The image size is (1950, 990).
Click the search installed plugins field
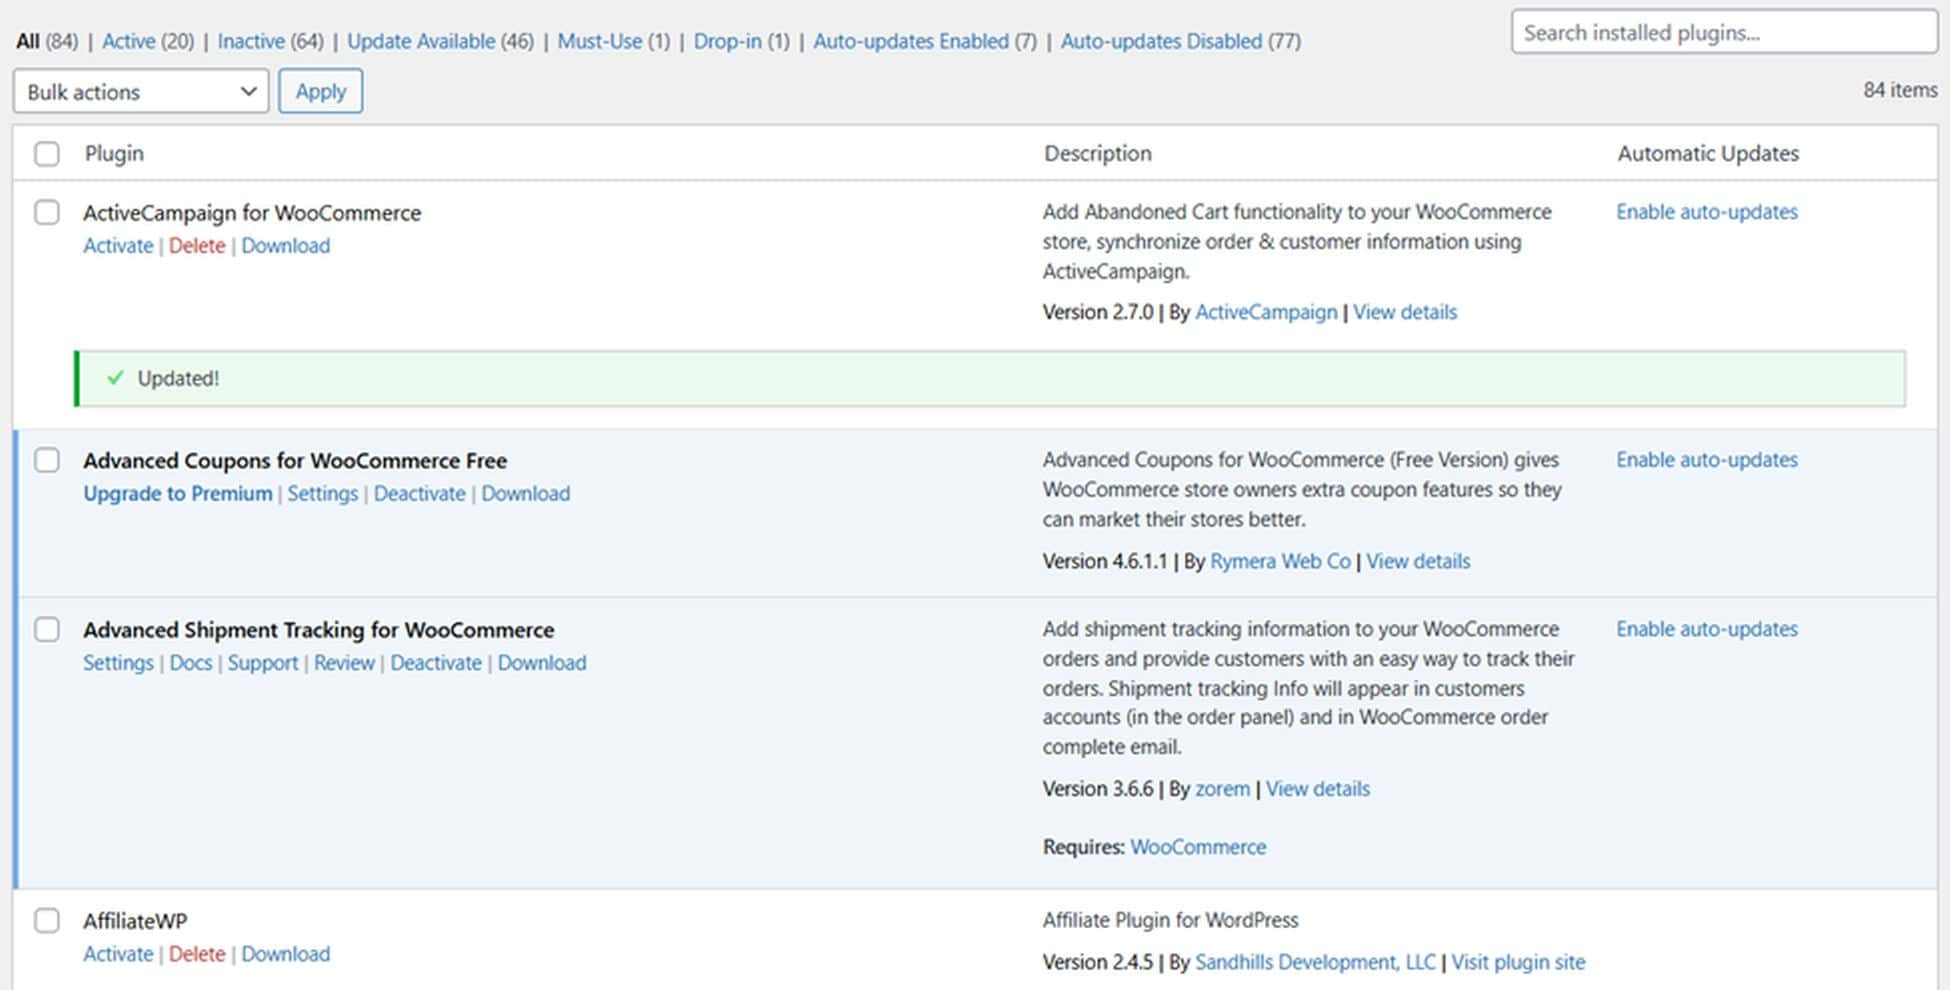(x=1722, y=31)
